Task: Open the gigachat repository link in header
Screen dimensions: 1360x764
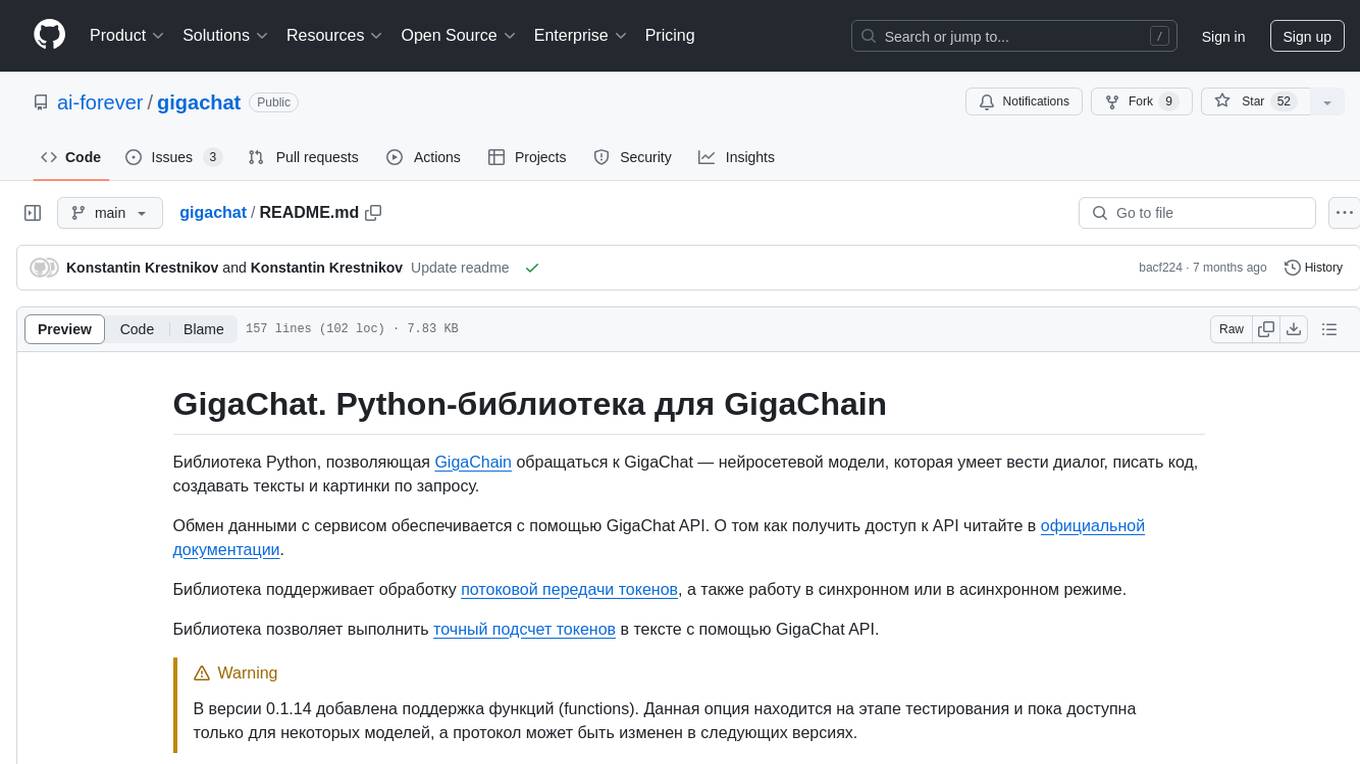Action: (x=199, y=102)
